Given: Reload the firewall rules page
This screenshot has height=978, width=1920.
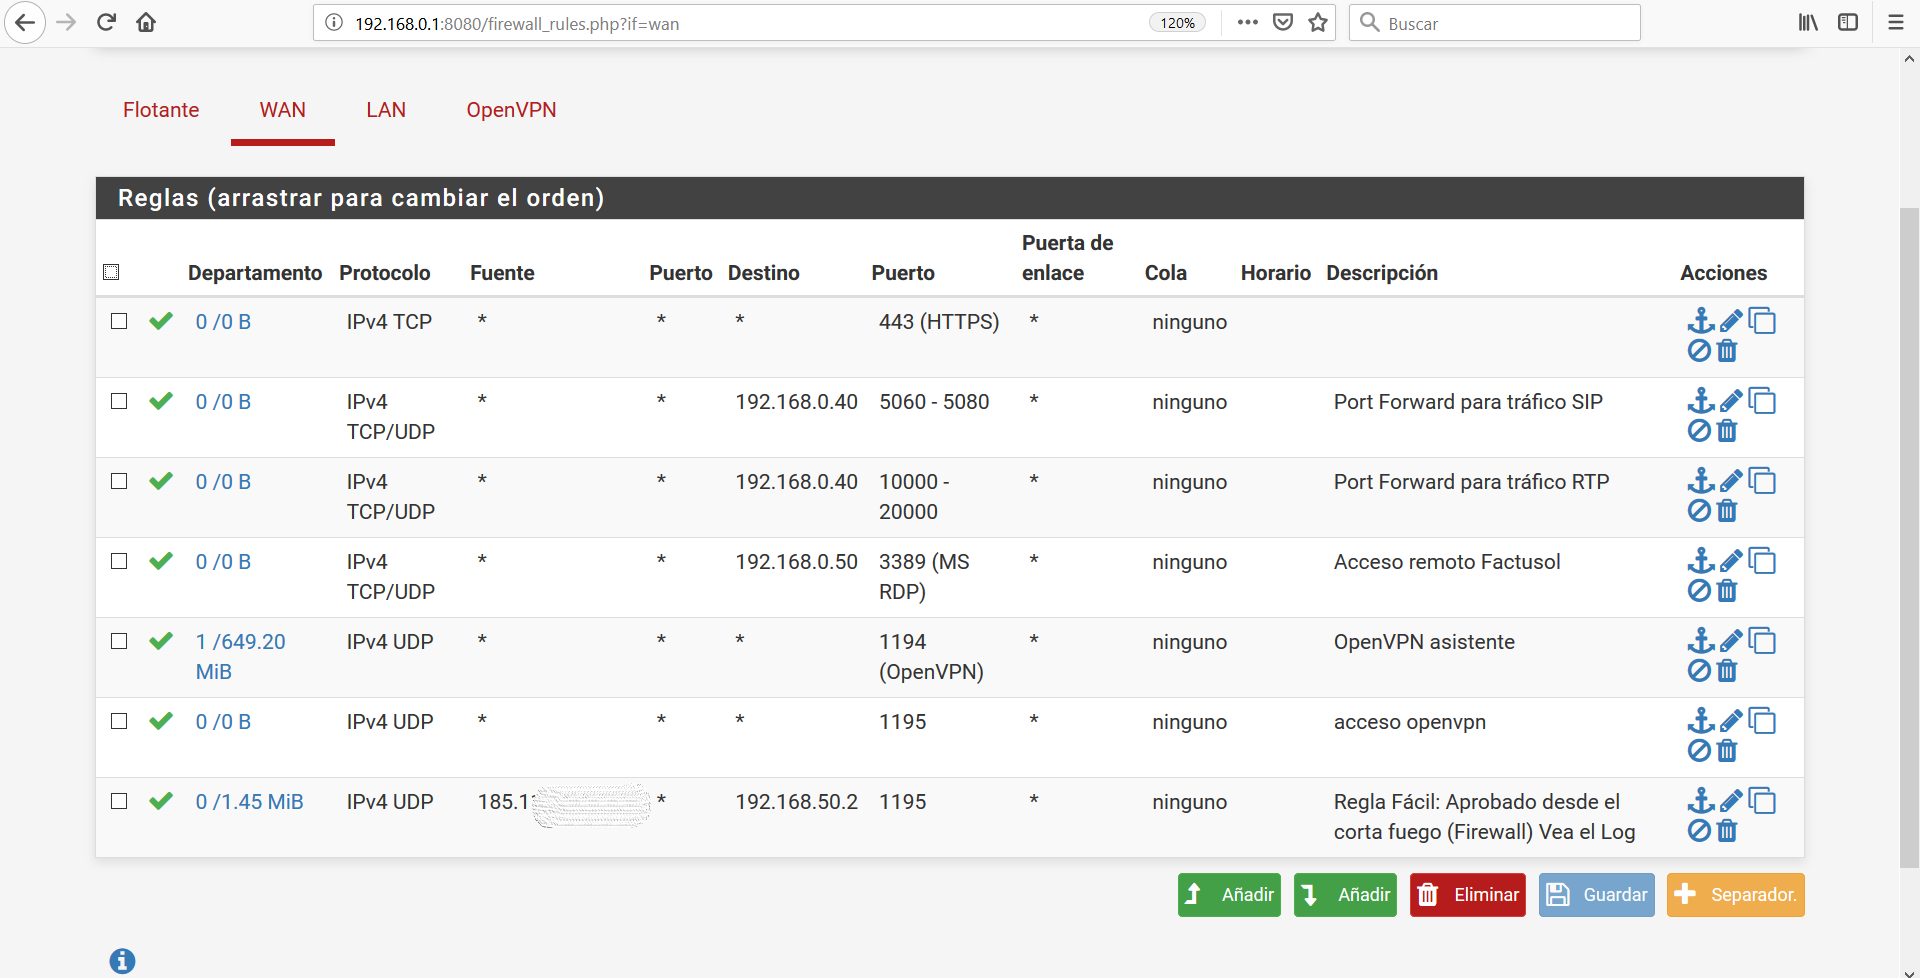Looking at the screenshot, I should 106,22.
